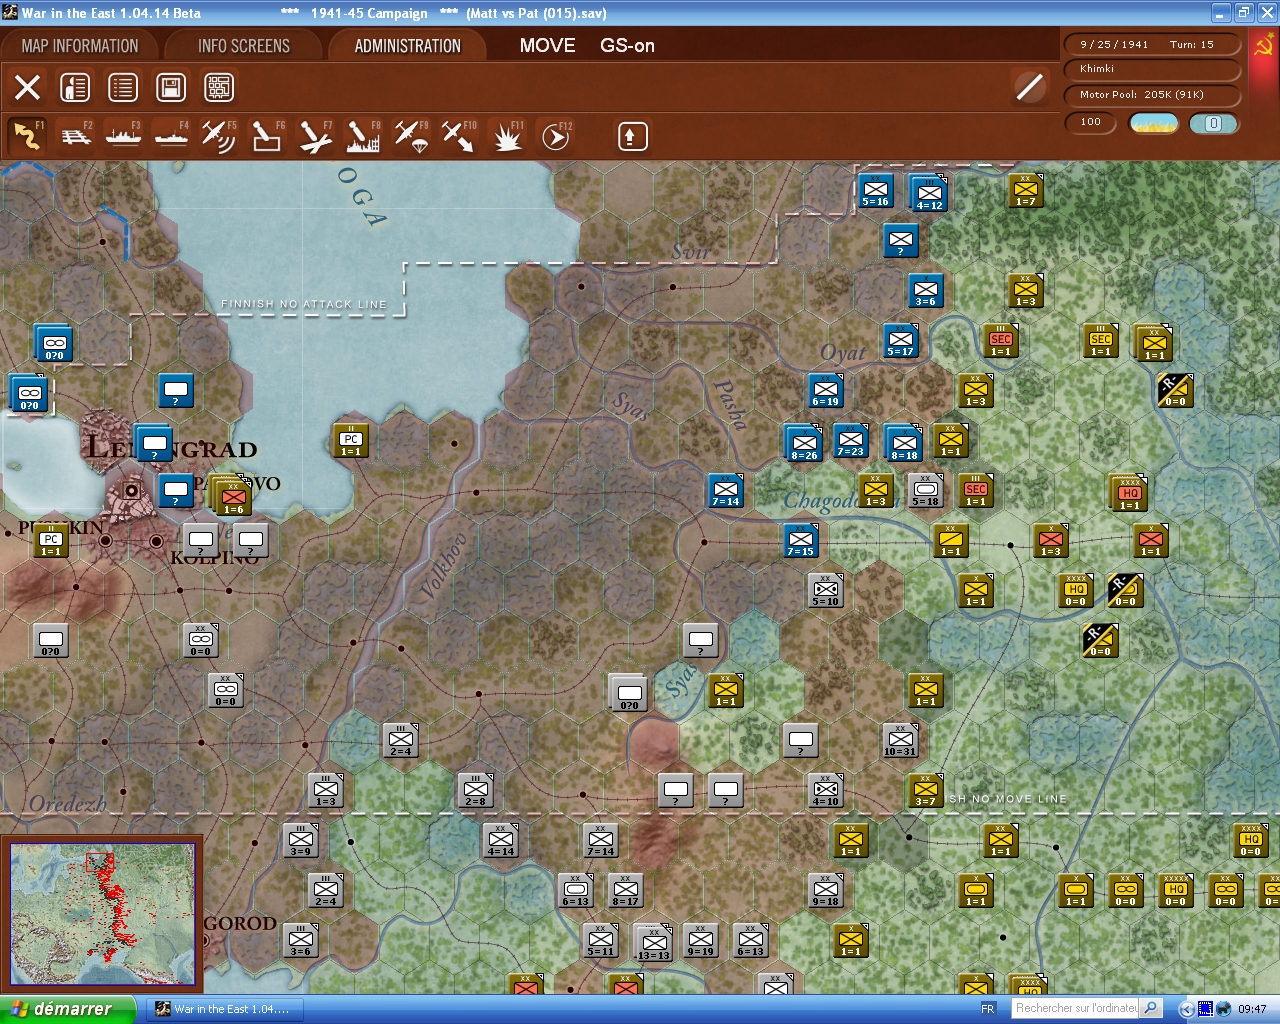Click the Soviet hammer and sickle flag
The image size is (1280, 1024).
coord(1263,45)
